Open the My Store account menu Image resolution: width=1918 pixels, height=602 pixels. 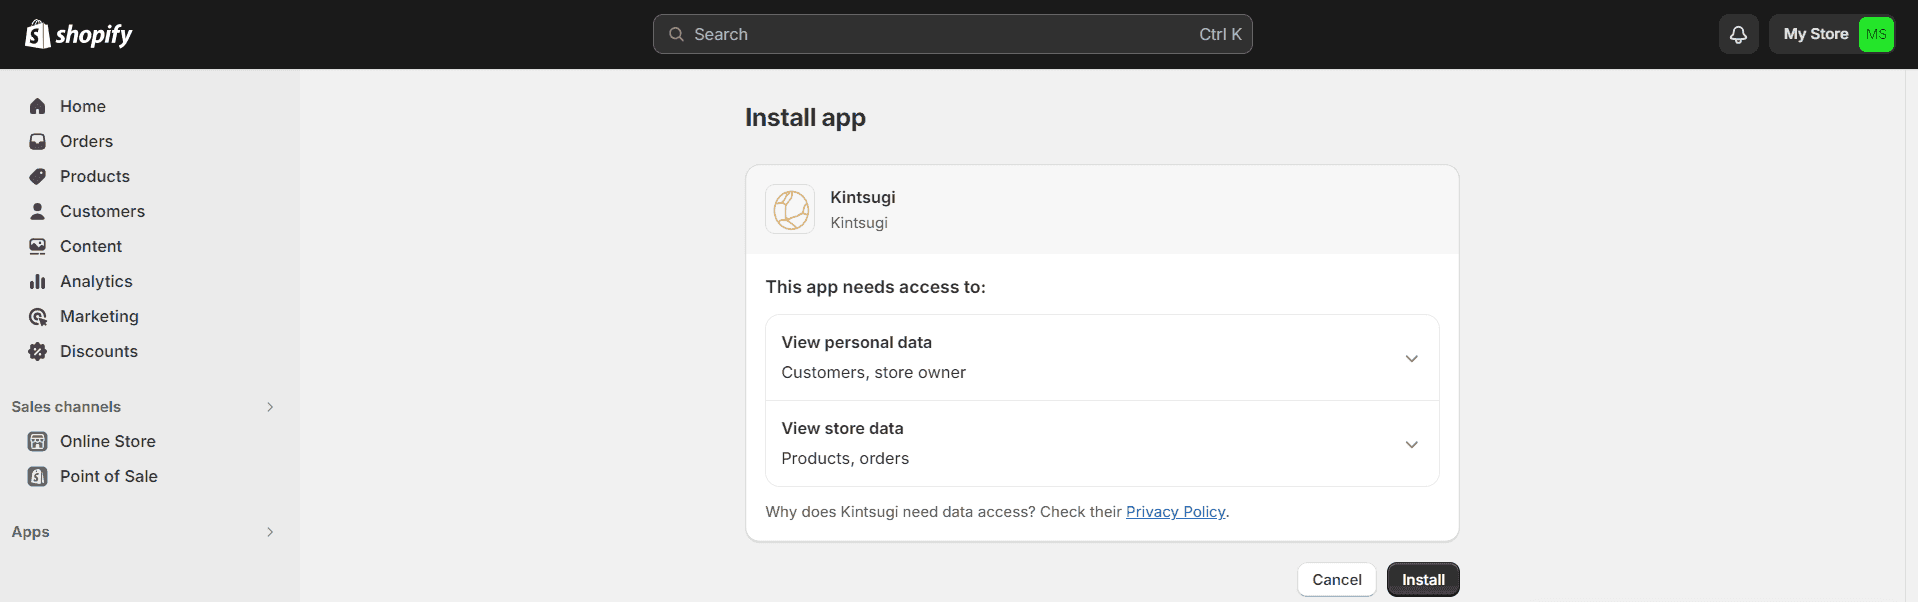(x=1832, y=34)
